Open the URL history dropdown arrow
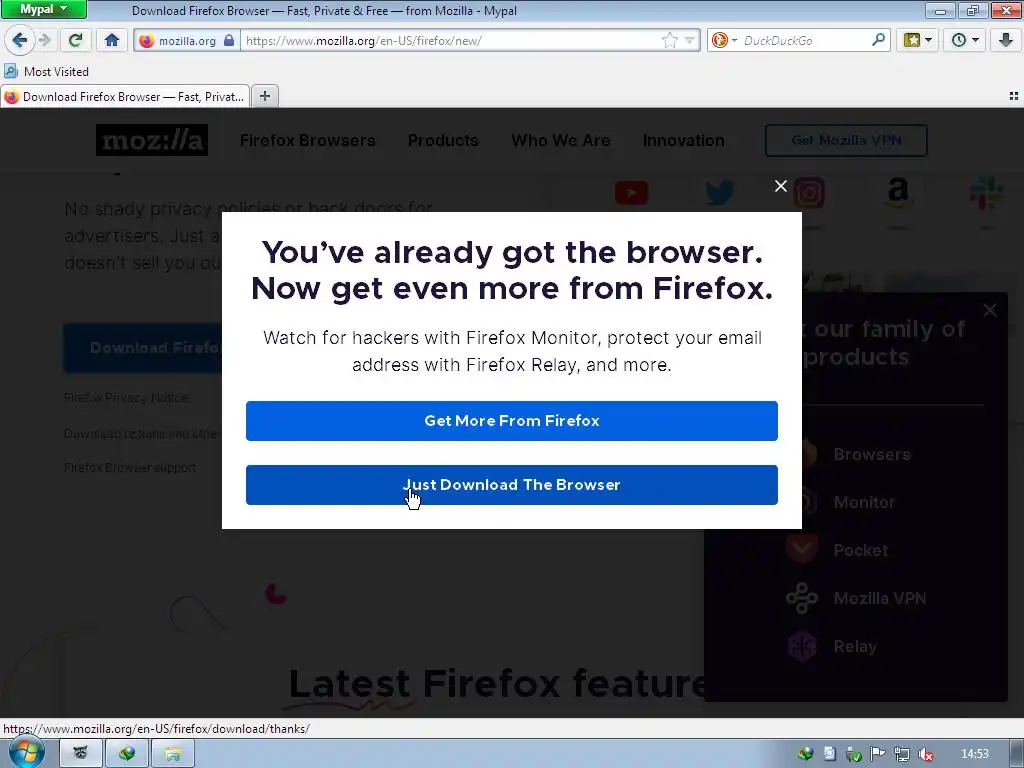Screen dimensions: 1024x768 click(689, 40)
